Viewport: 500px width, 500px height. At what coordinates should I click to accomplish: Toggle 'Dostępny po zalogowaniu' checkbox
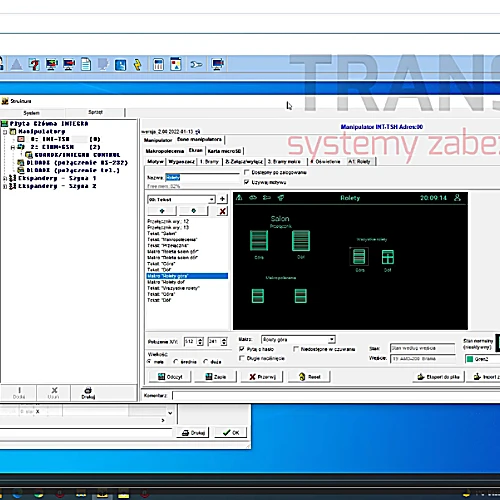[247, 172]
